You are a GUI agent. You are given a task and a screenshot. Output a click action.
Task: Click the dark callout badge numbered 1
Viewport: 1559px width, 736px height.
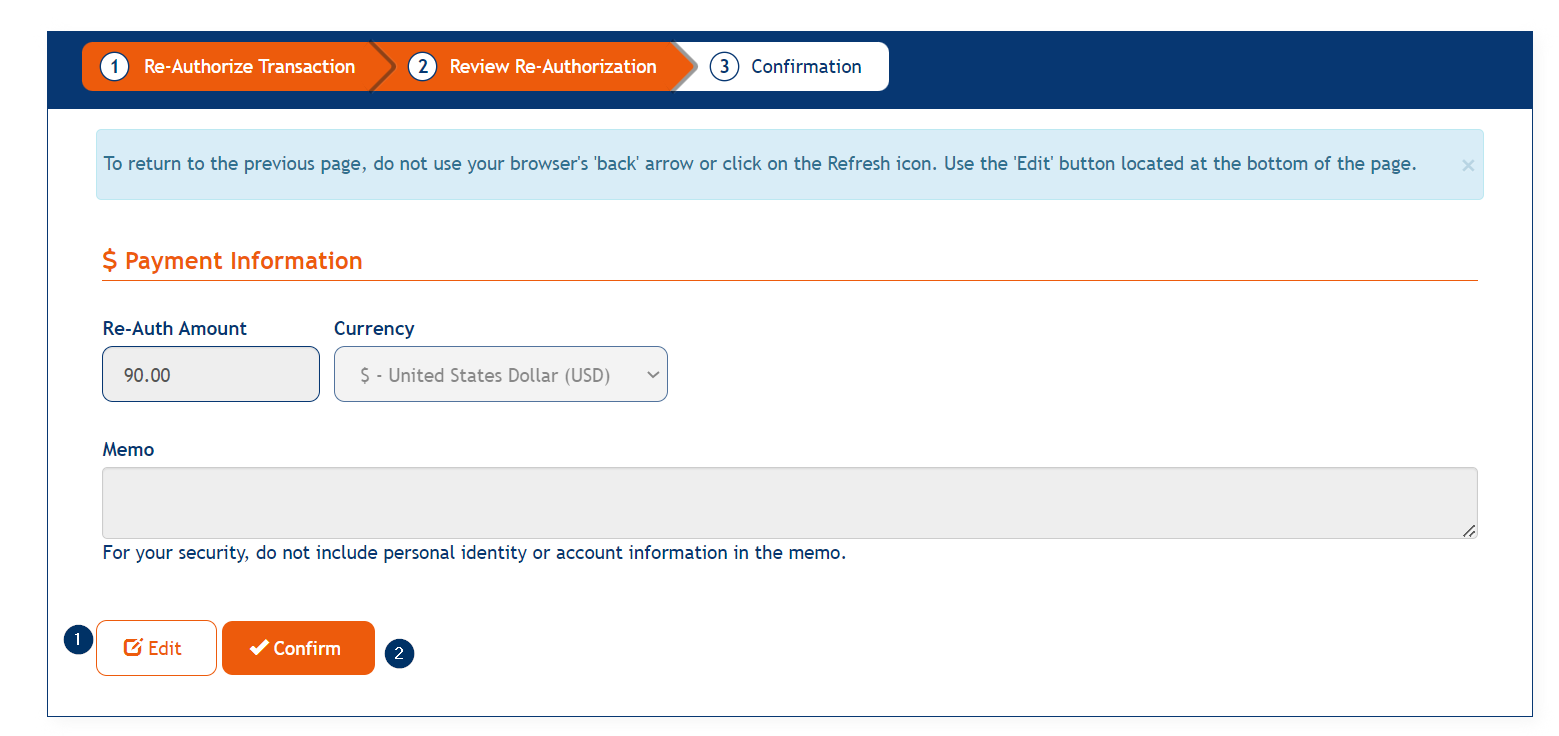[x=78, y=640]
